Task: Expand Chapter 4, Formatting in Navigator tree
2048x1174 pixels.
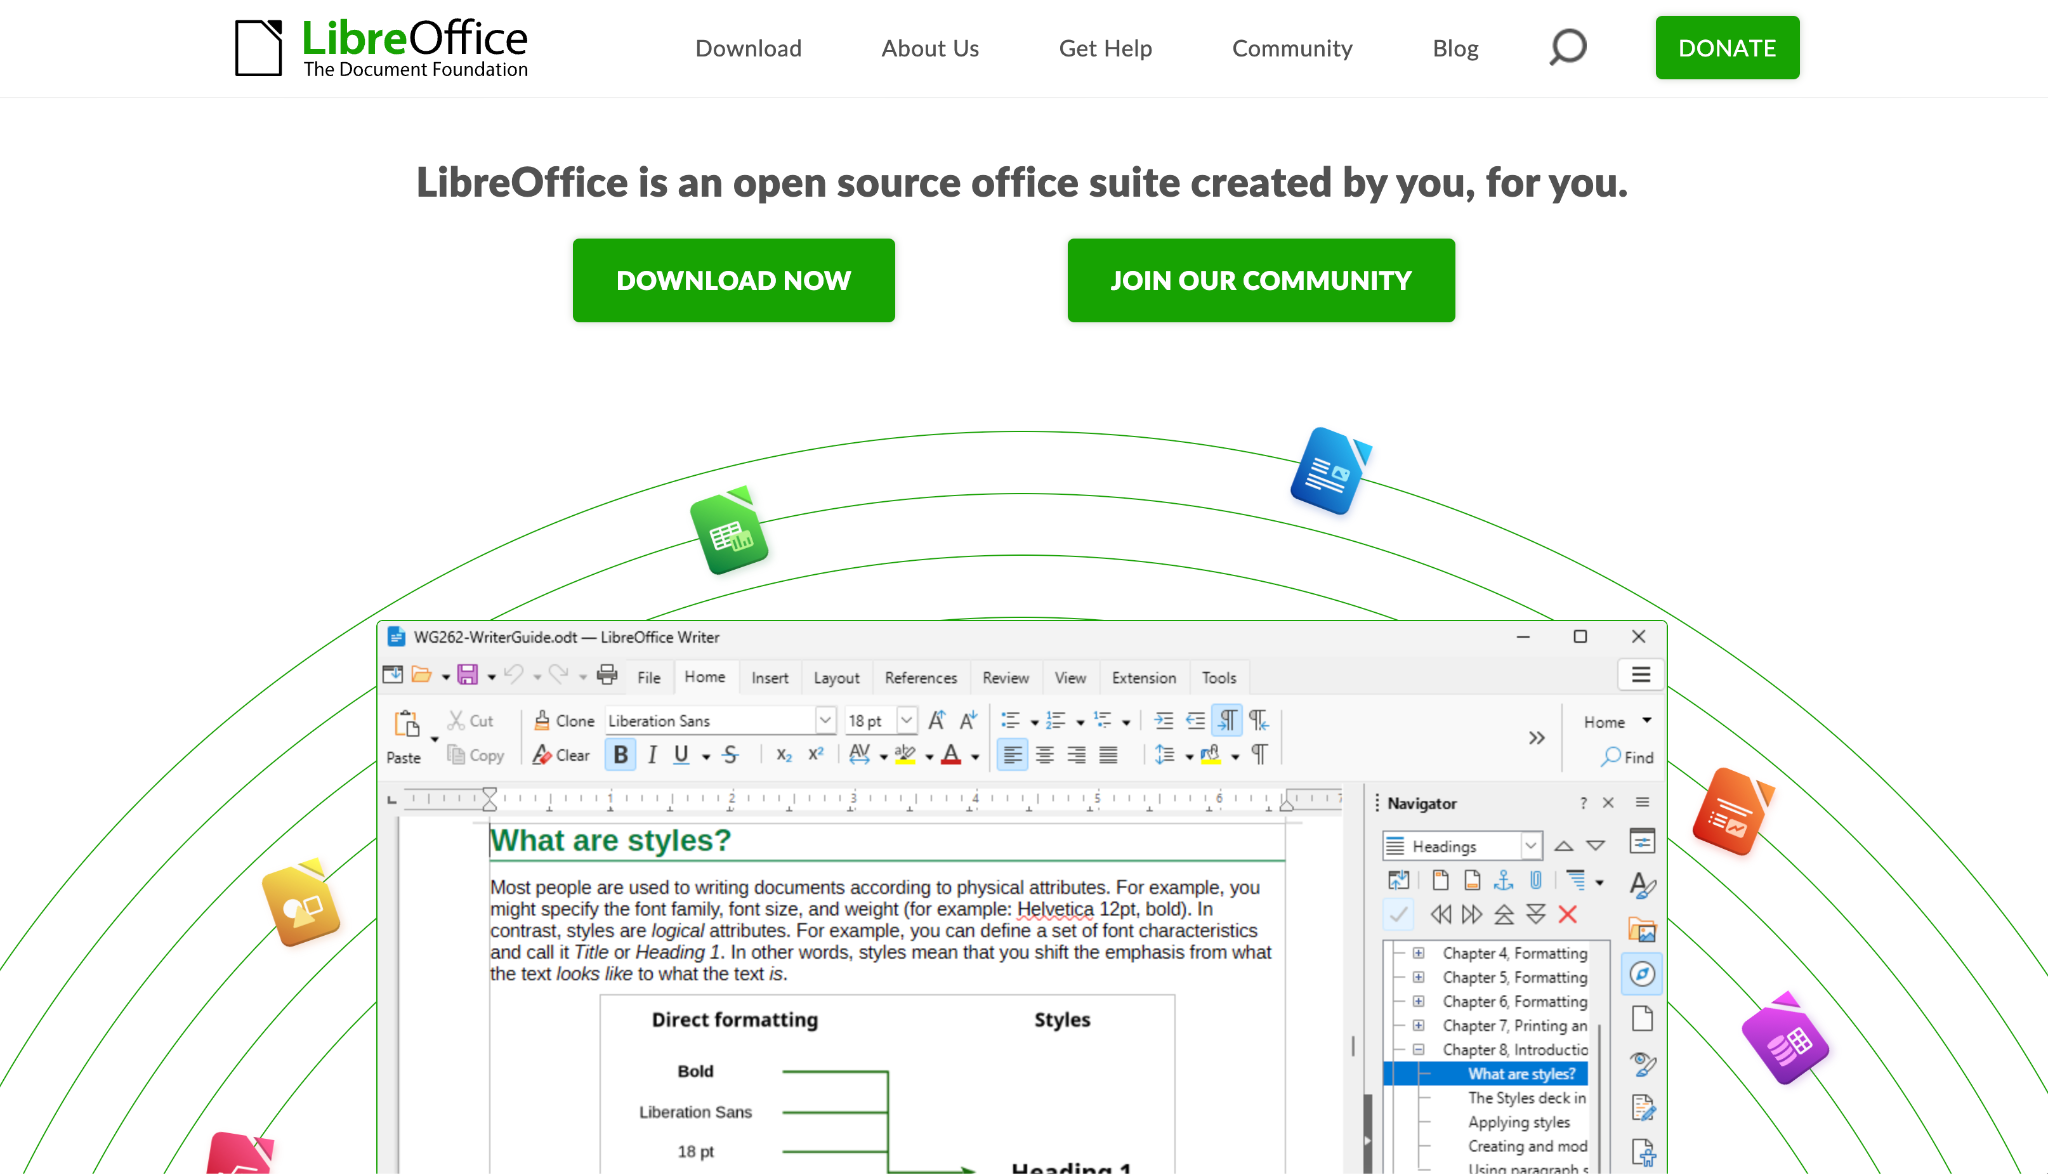Action: (1418, 953)
